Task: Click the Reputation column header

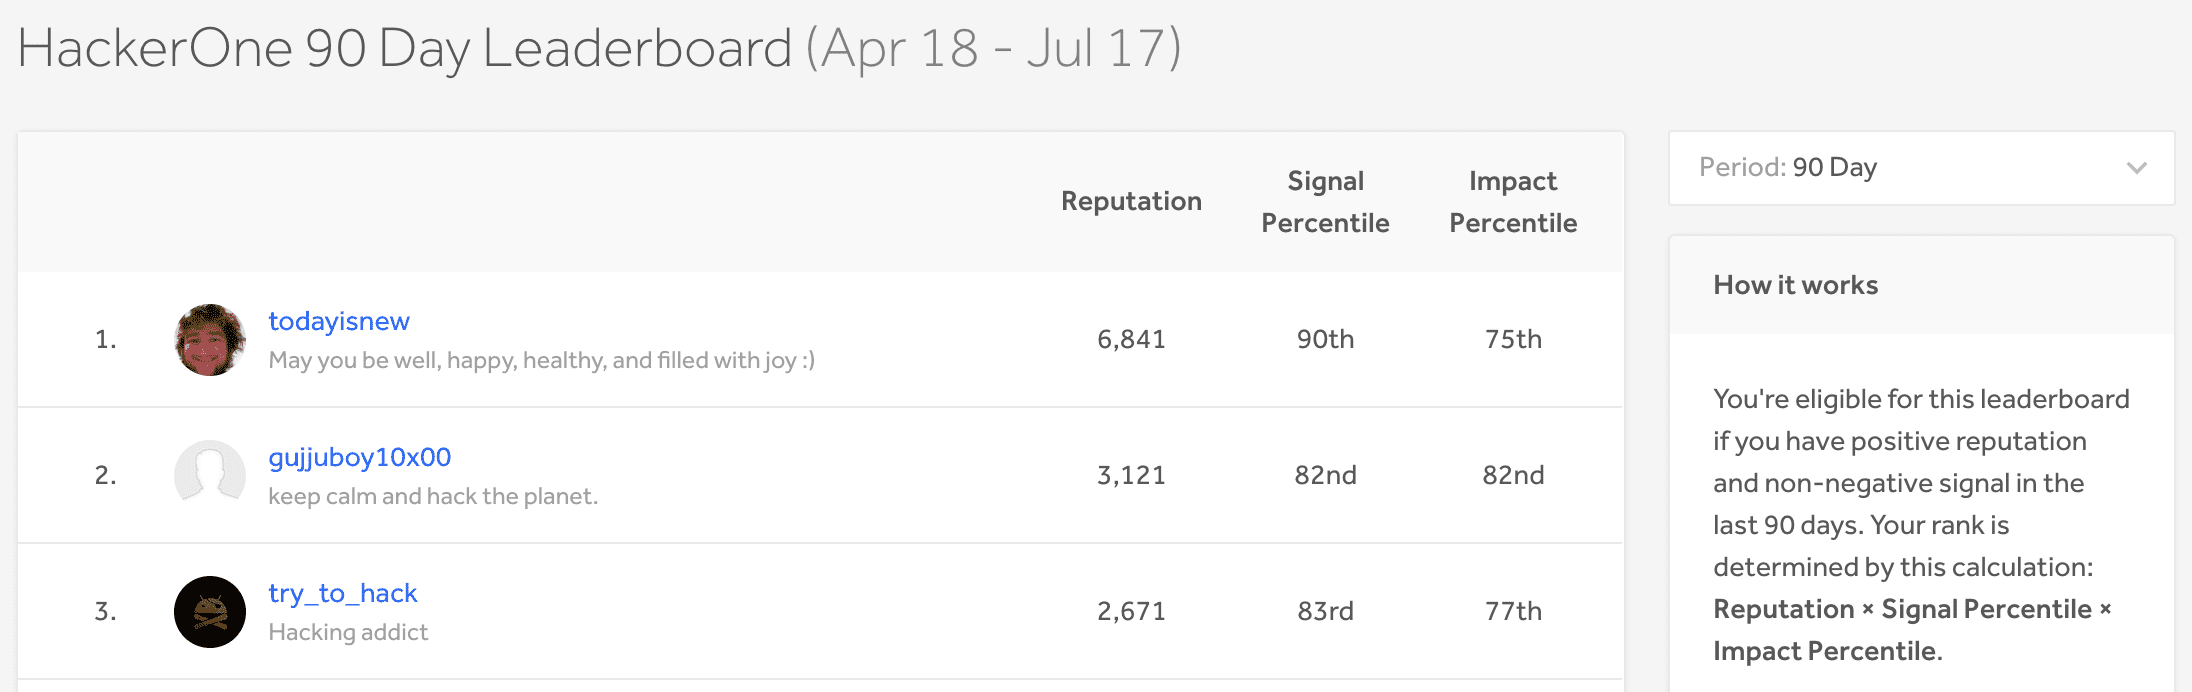Action: pyautogui.click(x=1131, y=201)
